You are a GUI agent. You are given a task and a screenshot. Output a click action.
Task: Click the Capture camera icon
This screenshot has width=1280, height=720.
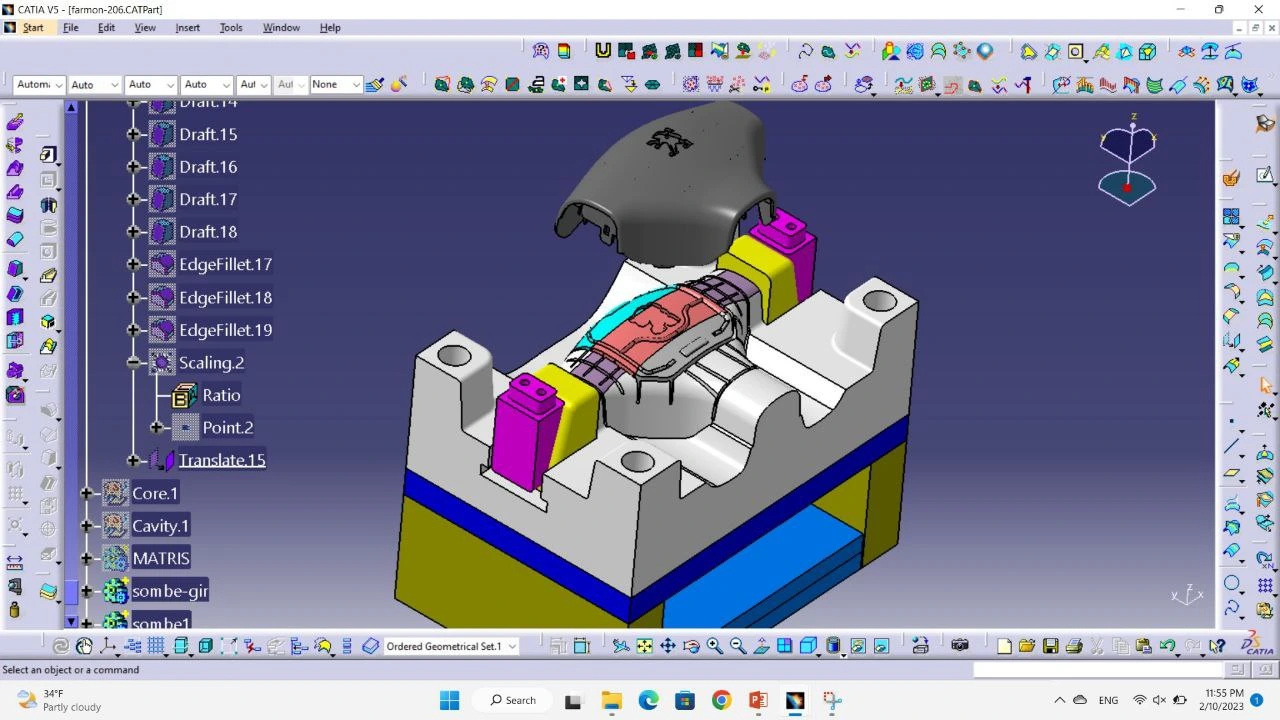[960, 646]
